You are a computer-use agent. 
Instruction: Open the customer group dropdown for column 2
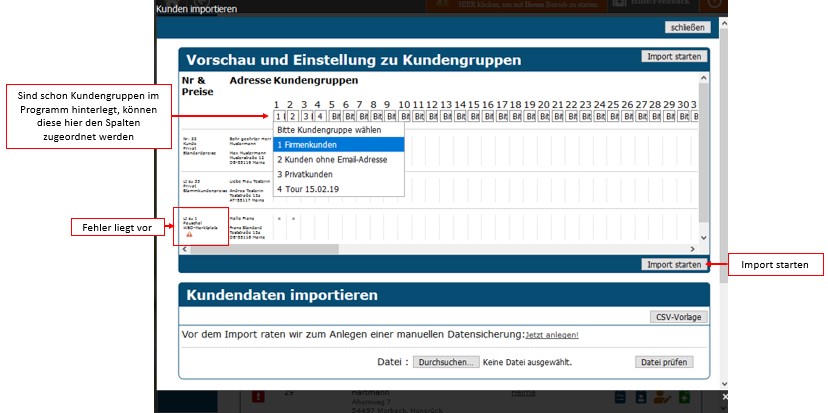292,116
